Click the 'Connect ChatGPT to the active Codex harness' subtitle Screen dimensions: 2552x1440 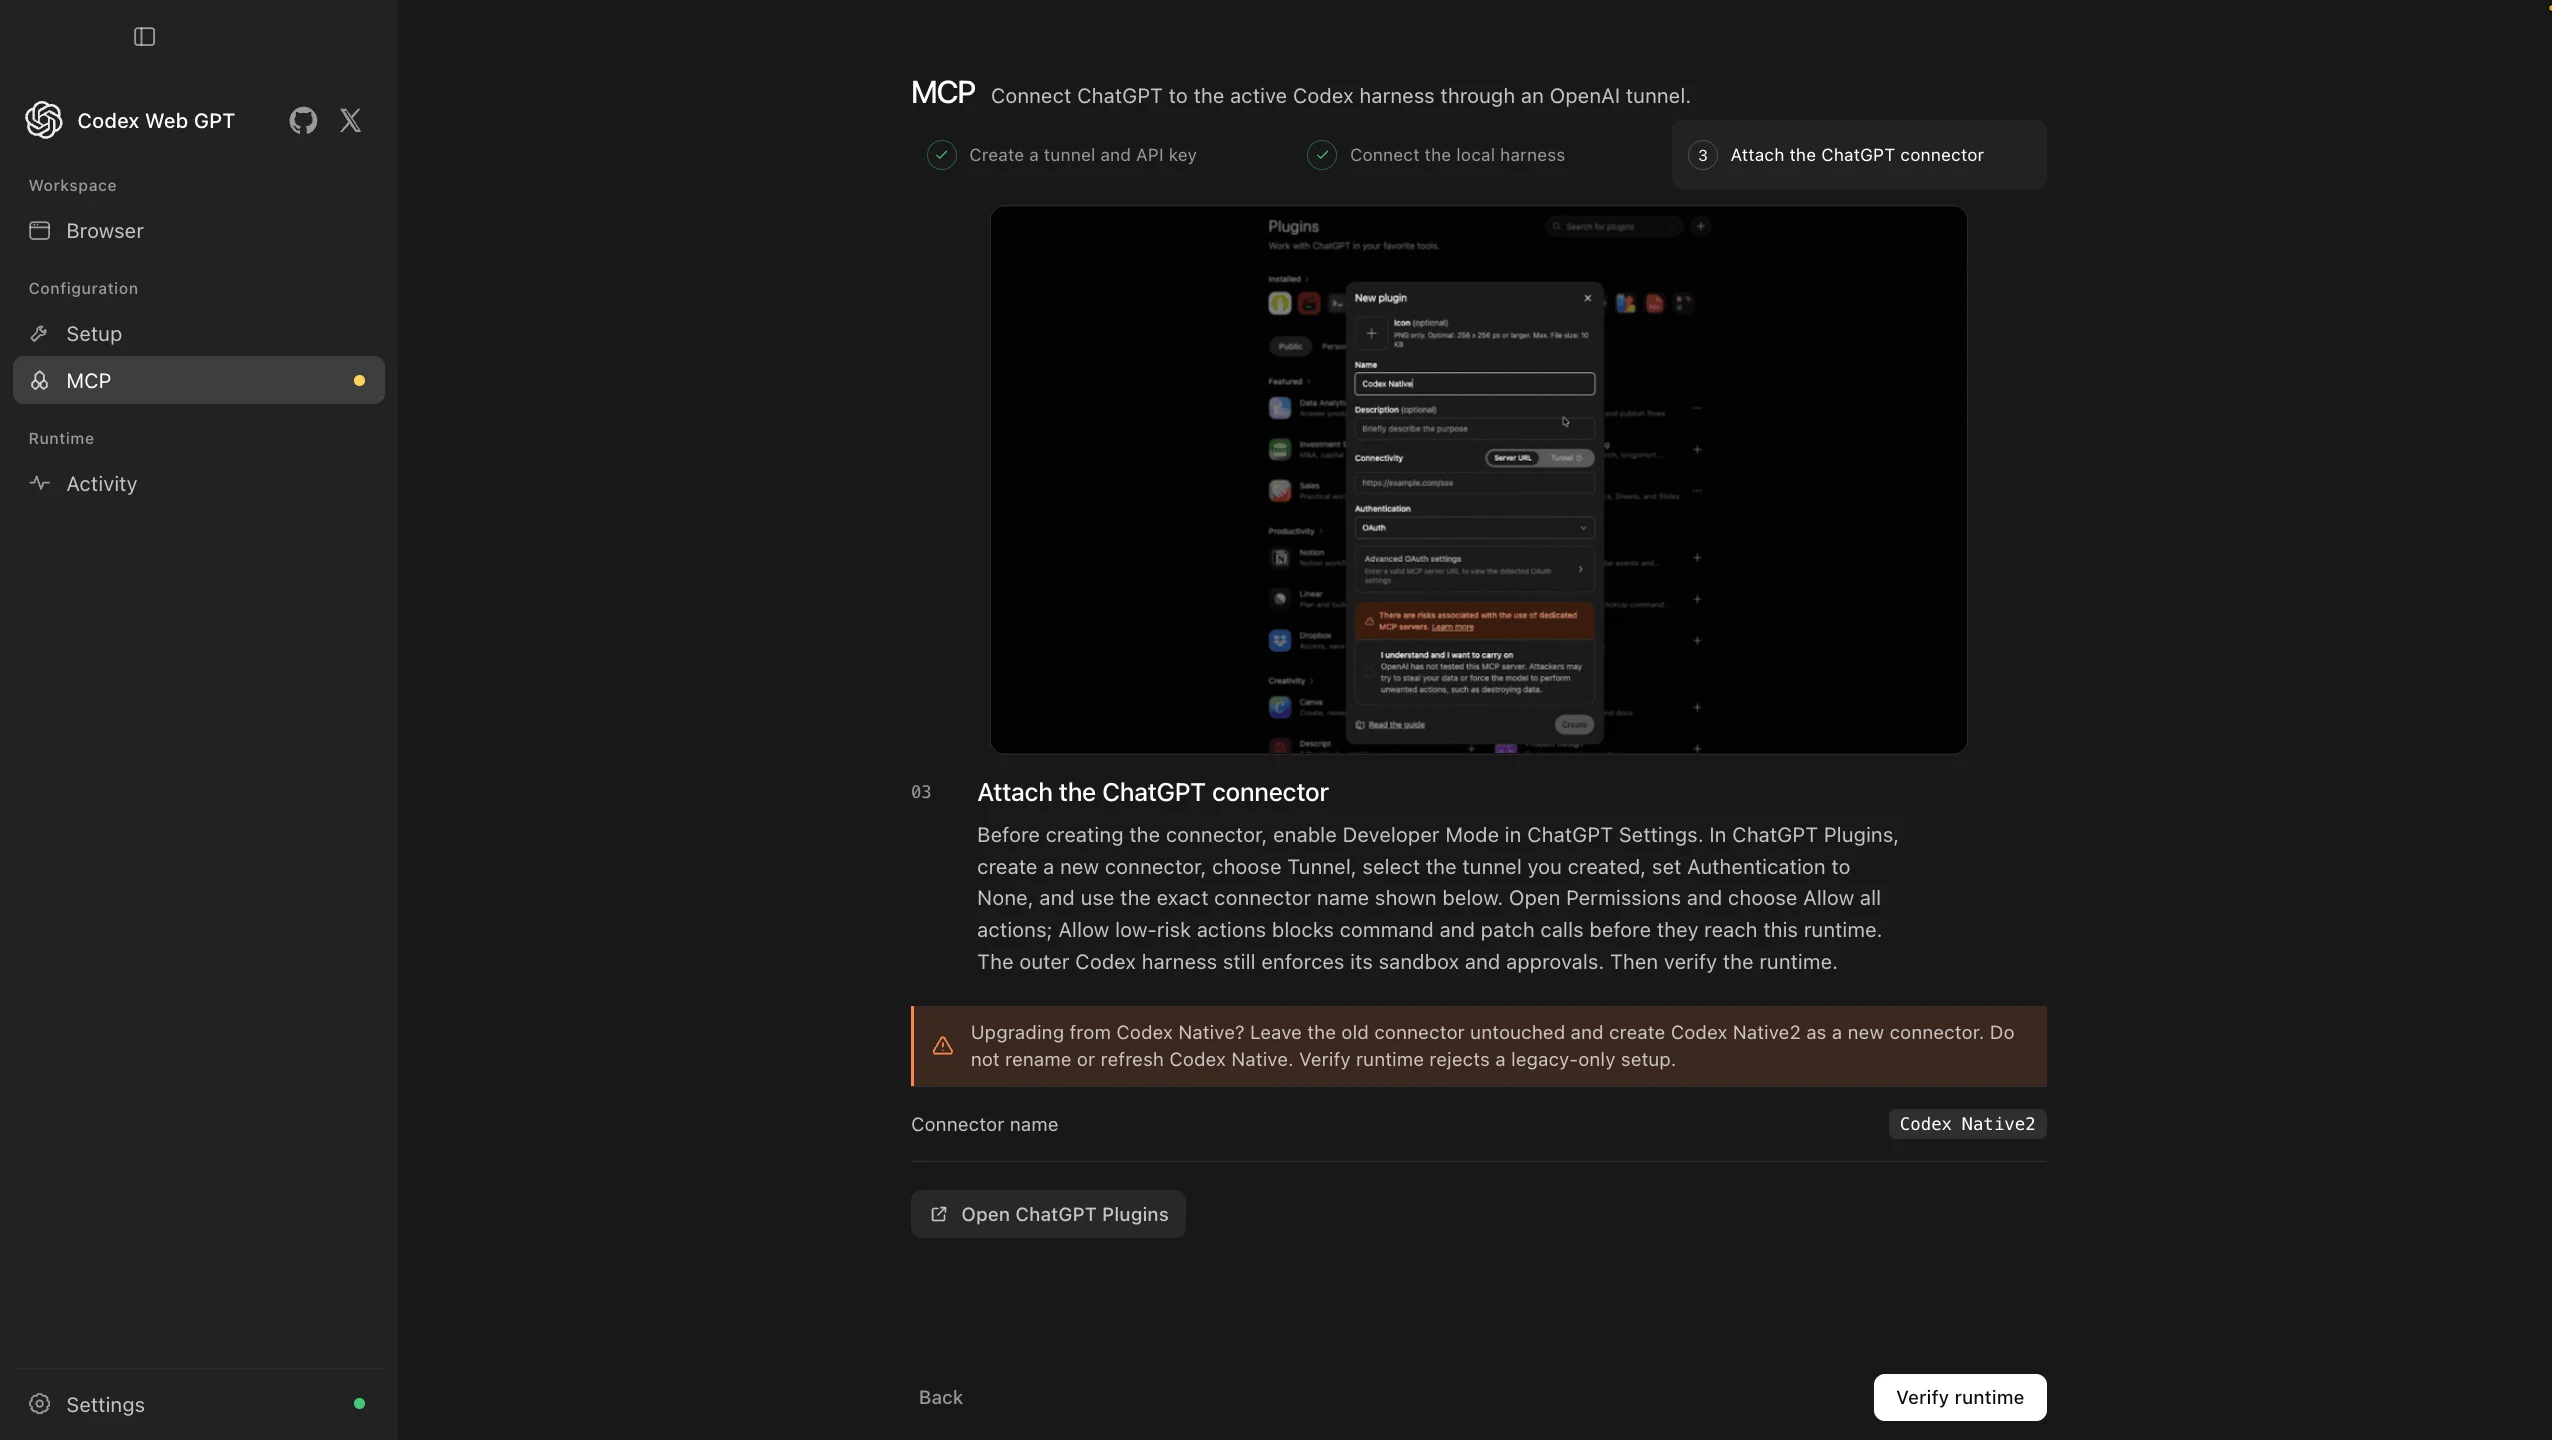point(1340,96)
